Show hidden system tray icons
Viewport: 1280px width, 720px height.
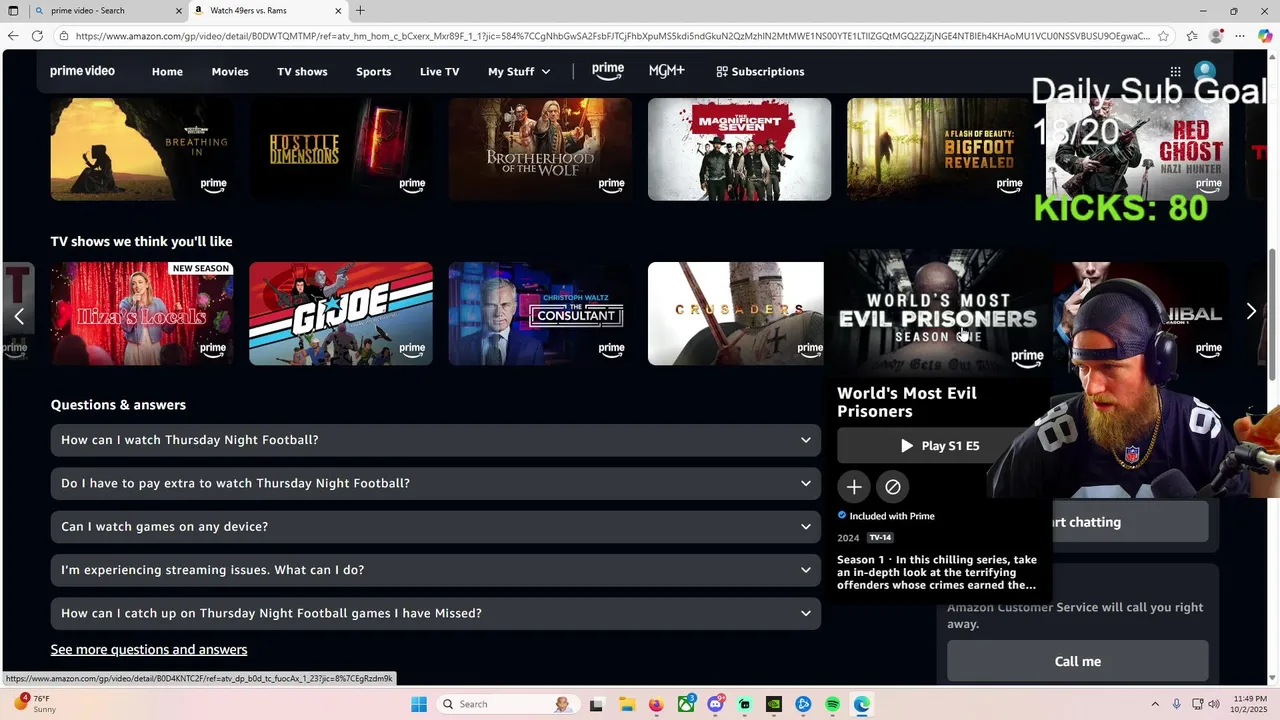click(1153, 704)
